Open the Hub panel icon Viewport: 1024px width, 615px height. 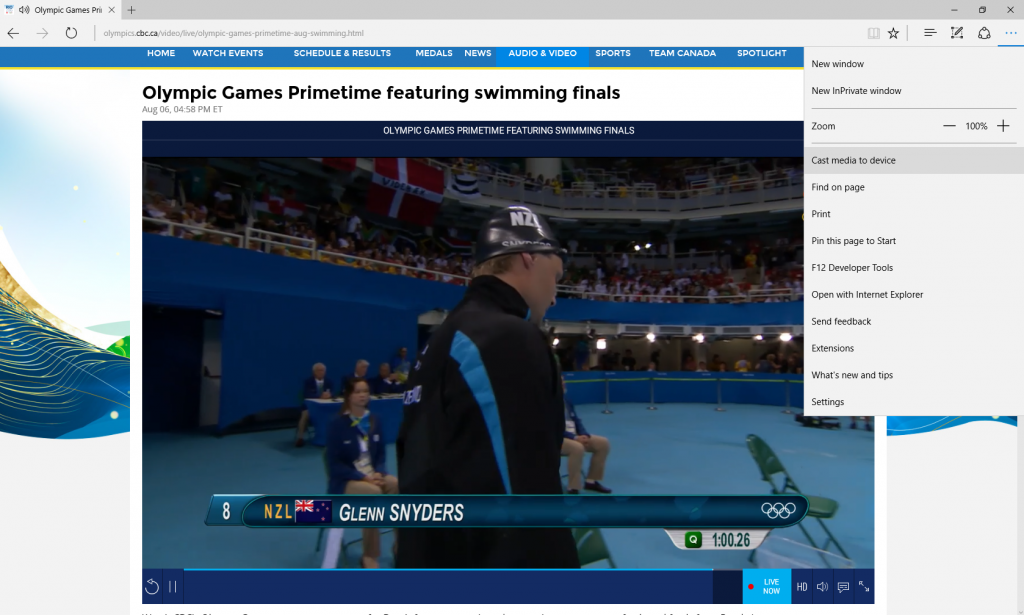[930, 33]
